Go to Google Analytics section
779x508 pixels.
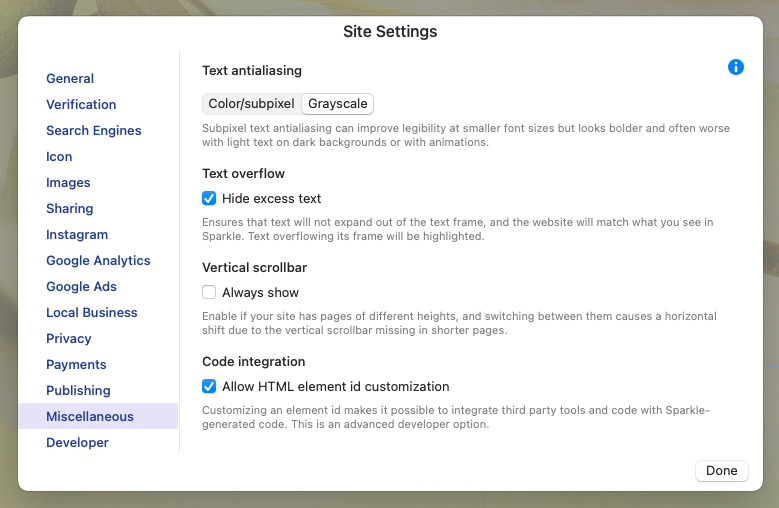pos(98,261)
